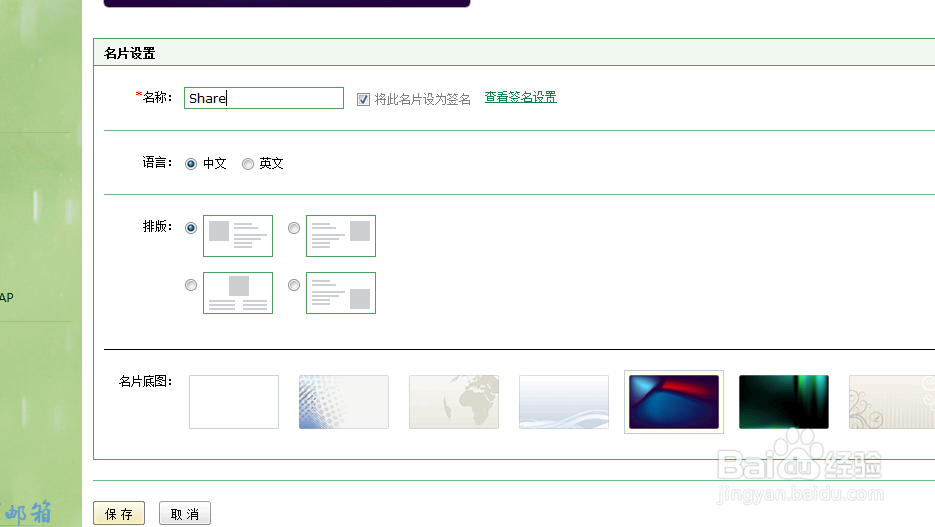Click the 名称 text field containing Share
This screenshot has height=527, width=935.
pos(264,98)
